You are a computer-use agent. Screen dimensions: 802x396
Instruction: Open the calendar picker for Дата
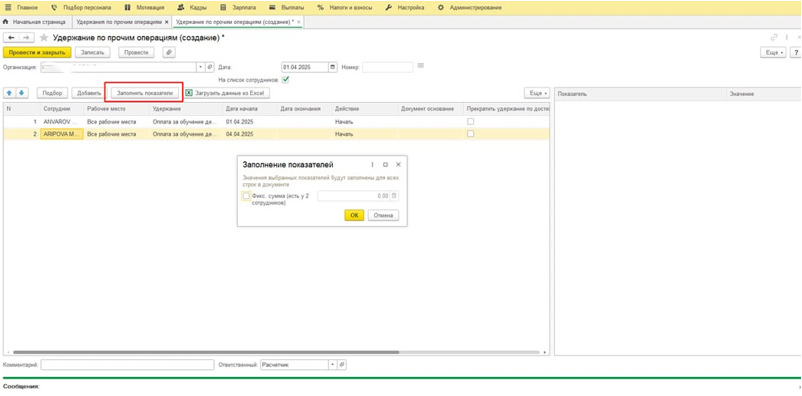333,67
